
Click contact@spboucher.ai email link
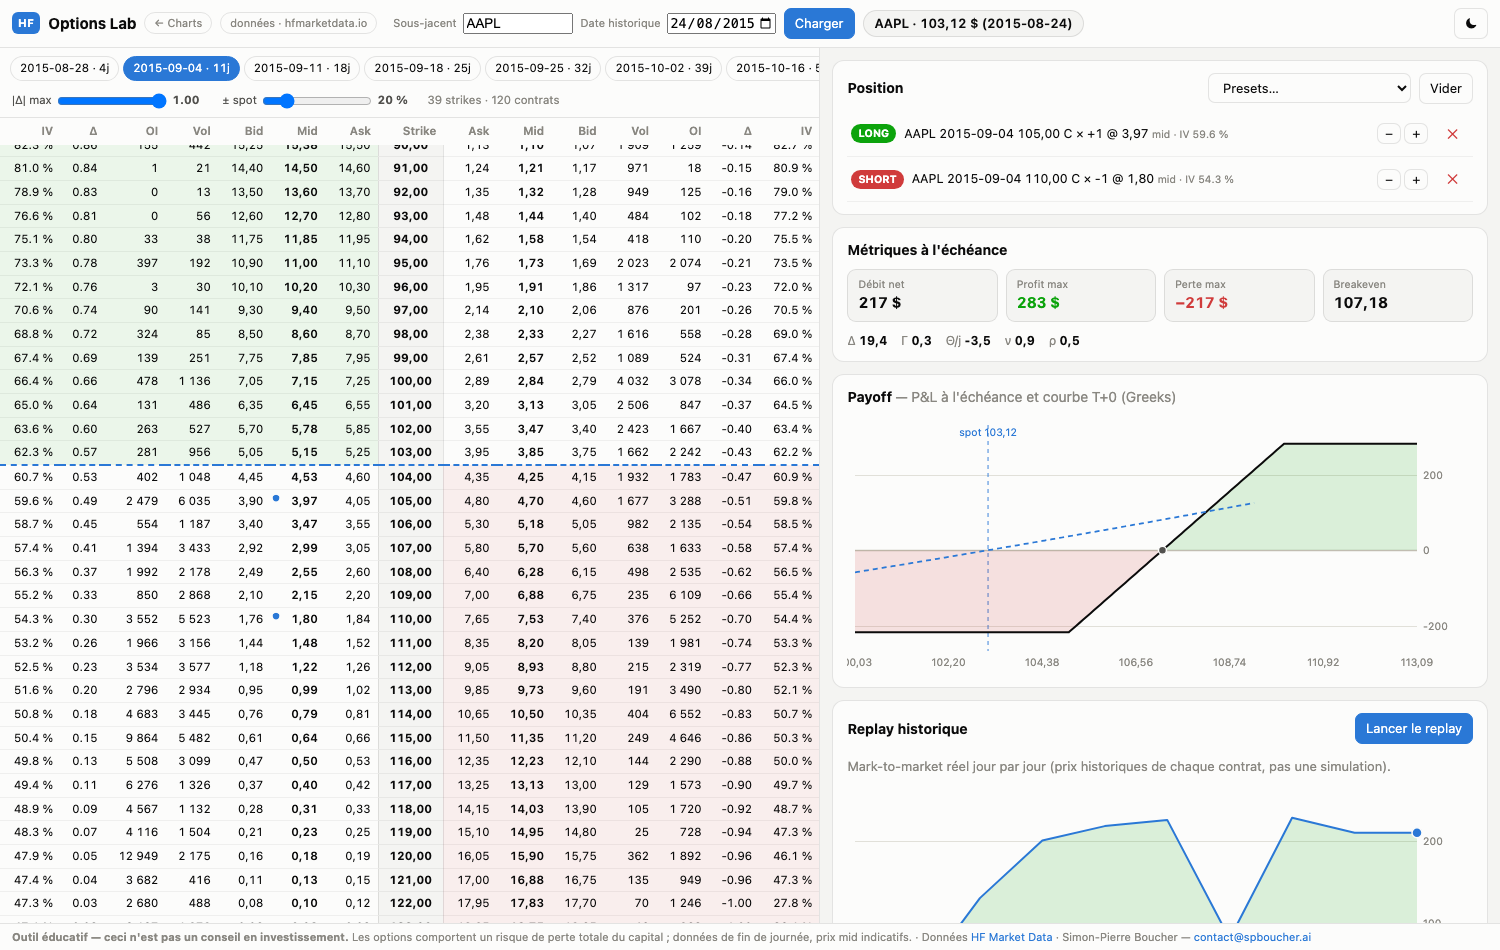point(1252,937)
